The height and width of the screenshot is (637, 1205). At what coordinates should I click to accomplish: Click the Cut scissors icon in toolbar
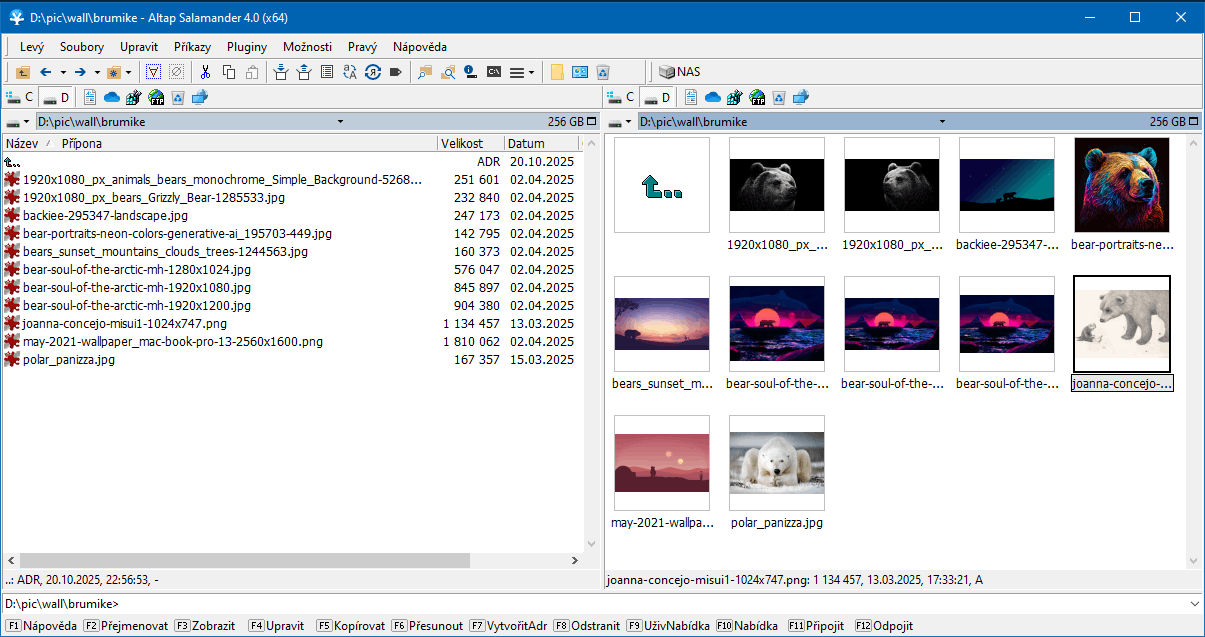coord(205,72)
